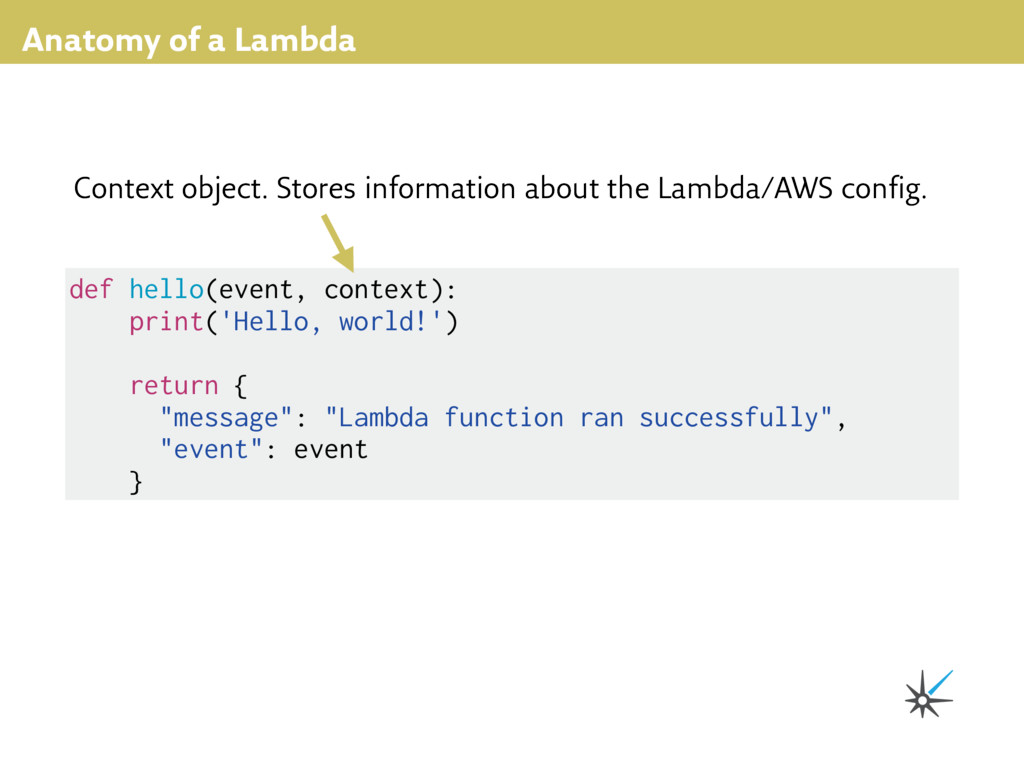Screen dimensions: 1024x768
Task: Click the "return" keyword
Action: tap(174, 385)
